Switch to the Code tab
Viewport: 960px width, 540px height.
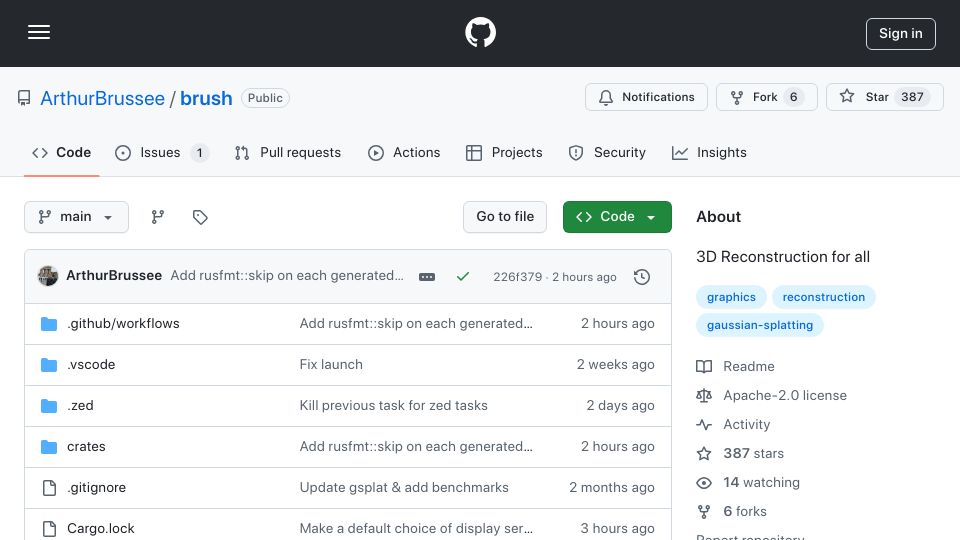tap(61, 152)
